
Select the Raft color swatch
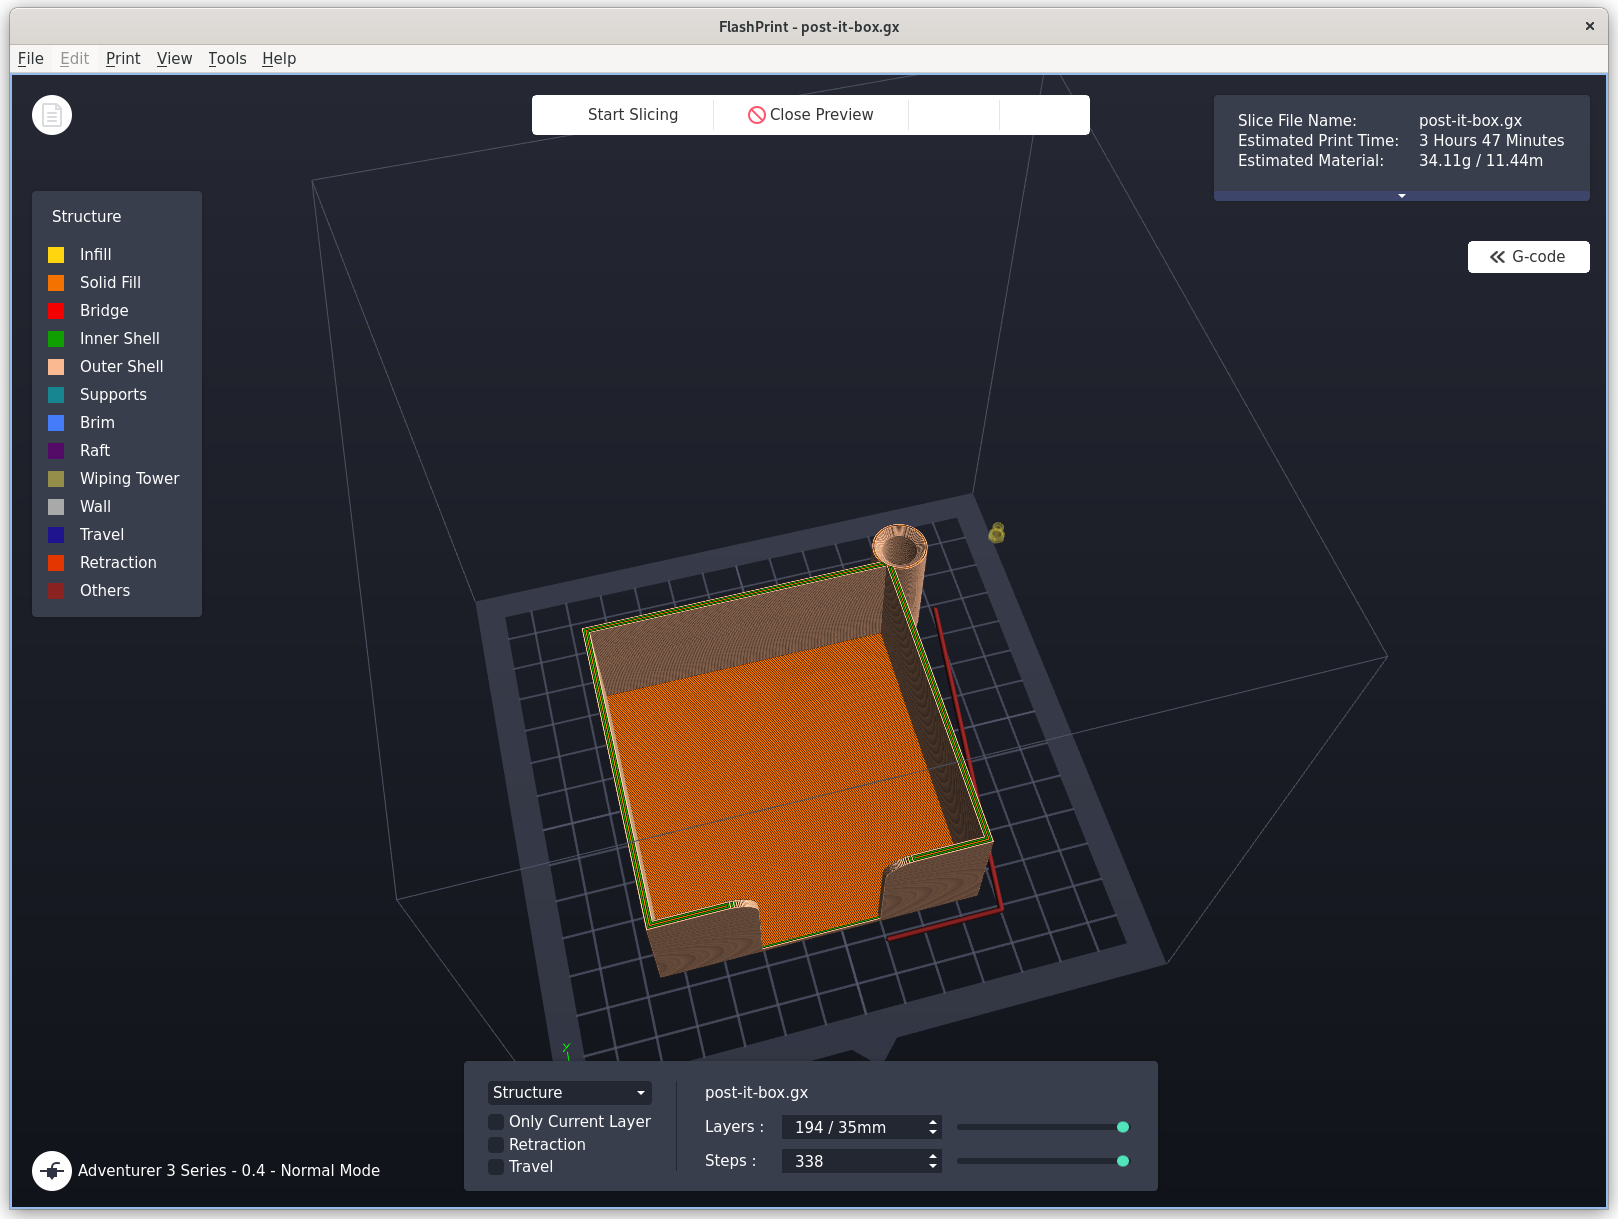point(55,451)
